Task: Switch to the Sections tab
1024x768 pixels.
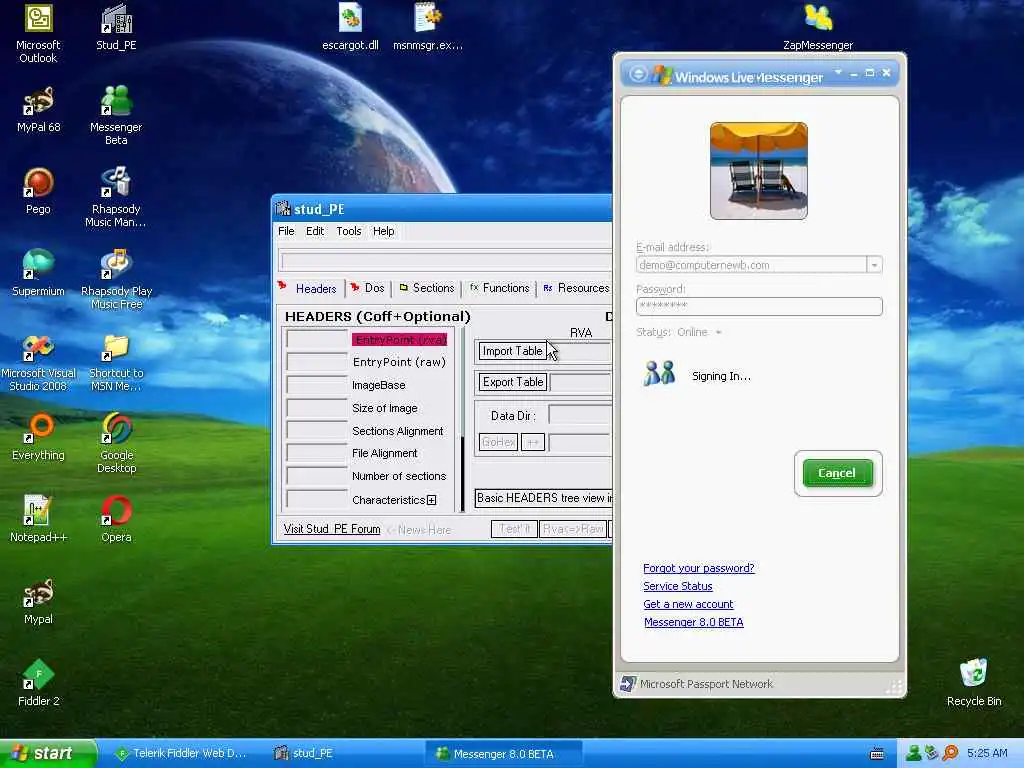Action: click(427, 288)
